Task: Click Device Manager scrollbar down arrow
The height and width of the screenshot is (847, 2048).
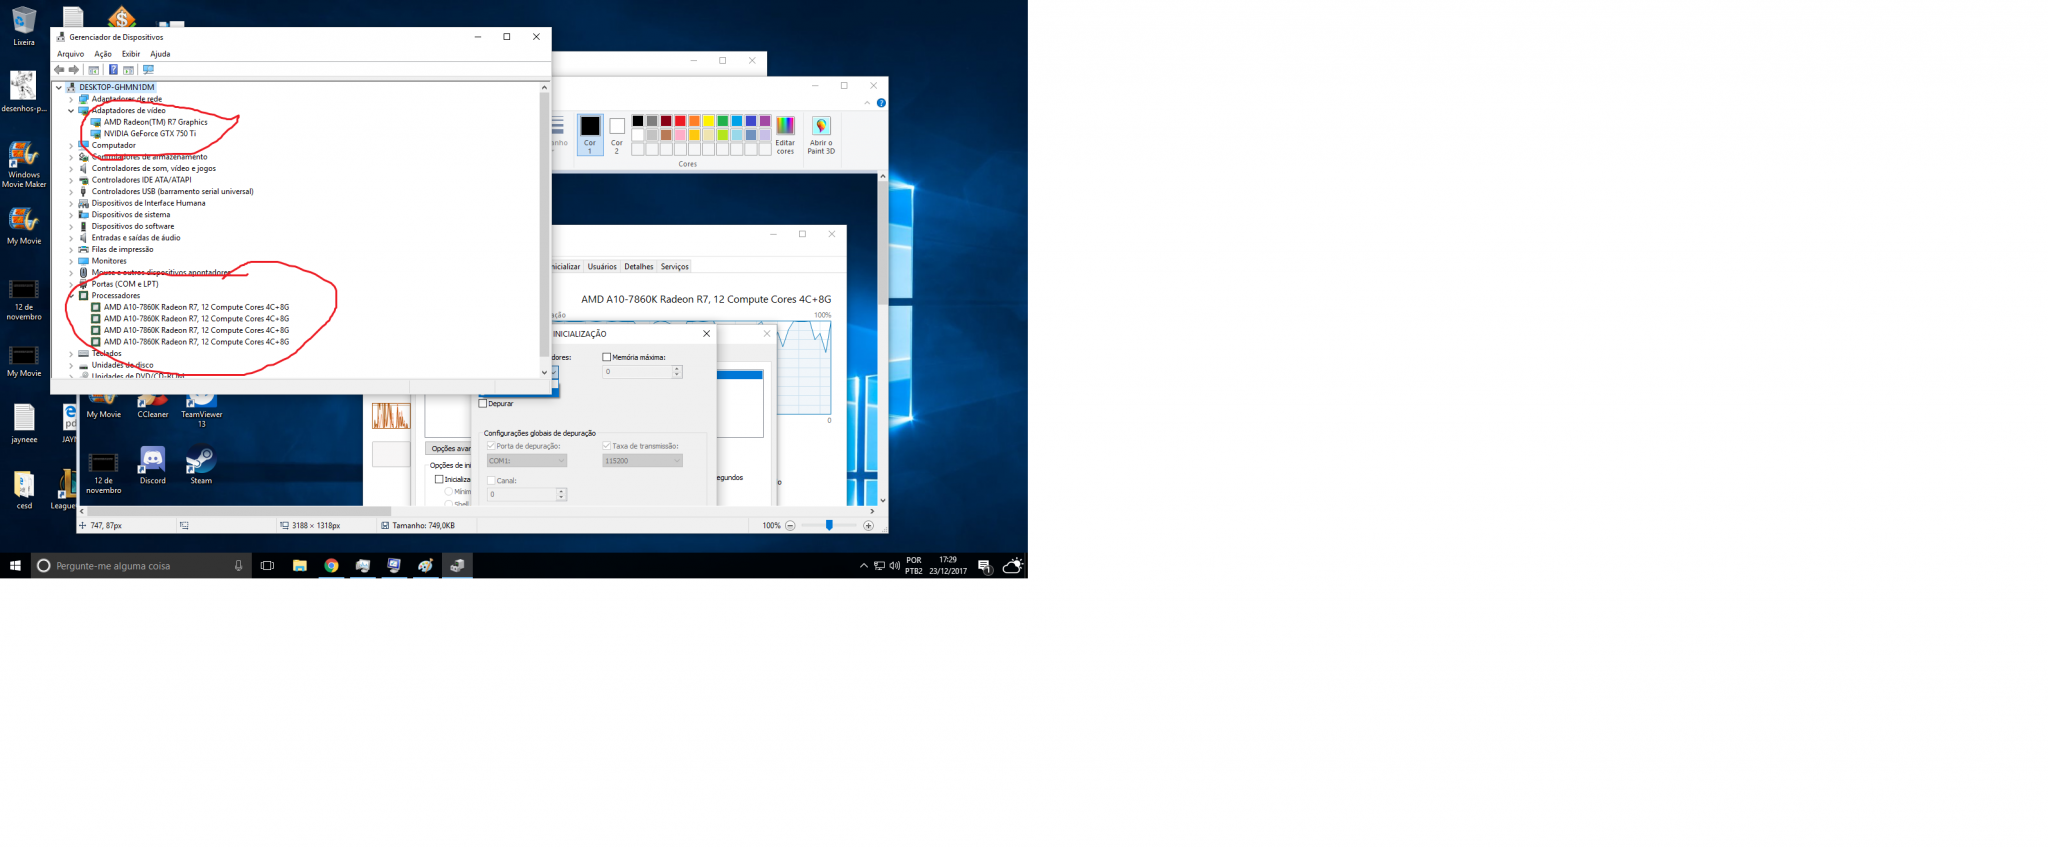Action: pyautogui.click(x=544, y=373)
